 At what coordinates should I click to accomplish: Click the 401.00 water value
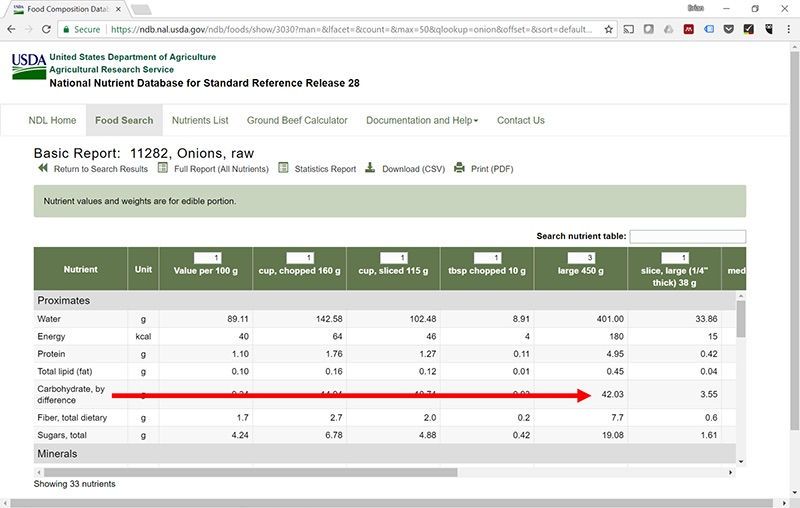click(x=610, y=319)
